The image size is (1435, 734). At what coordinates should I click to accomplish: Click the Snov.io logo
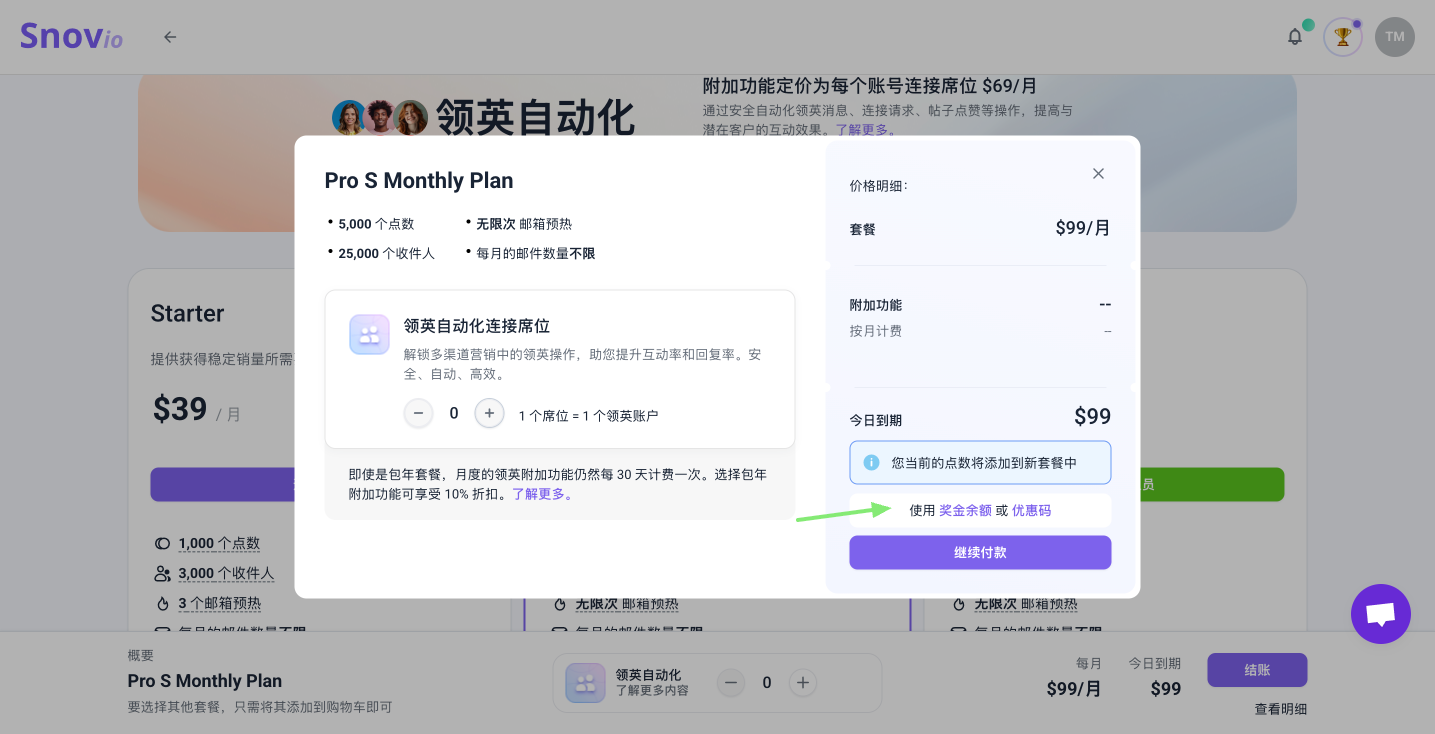click(x=72, y=36)
